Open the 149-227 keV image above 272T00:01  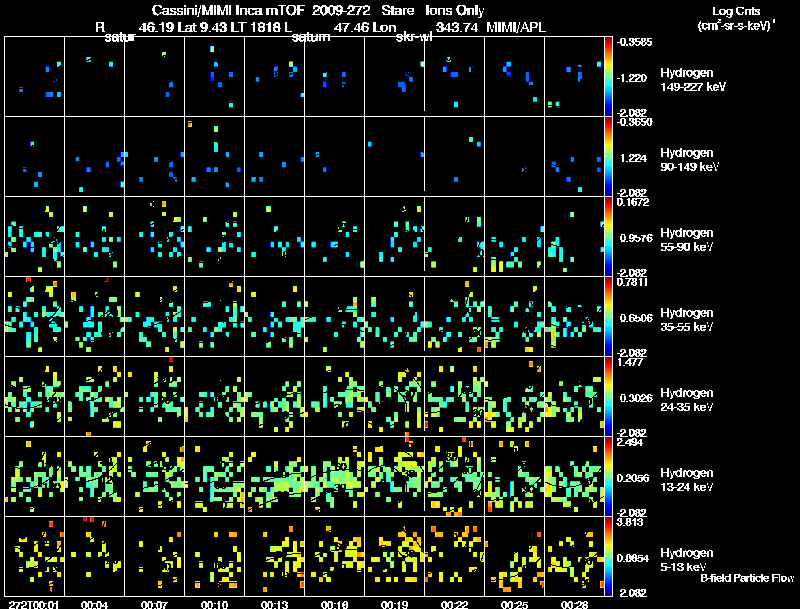coord(34,77)
